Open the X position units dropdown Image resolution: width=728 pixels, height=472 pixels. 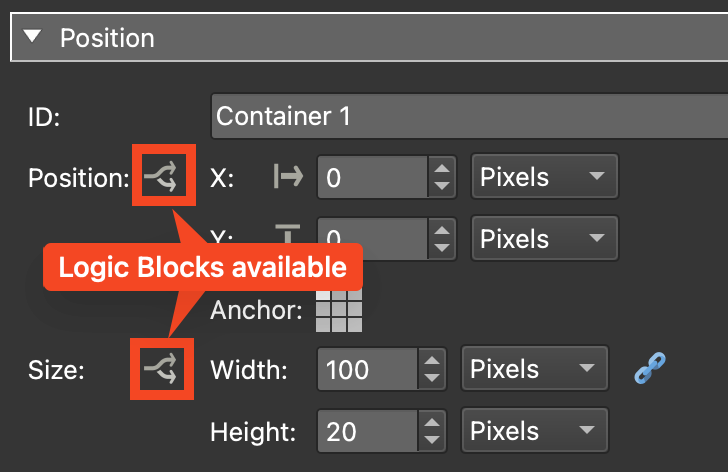[544, 178]
